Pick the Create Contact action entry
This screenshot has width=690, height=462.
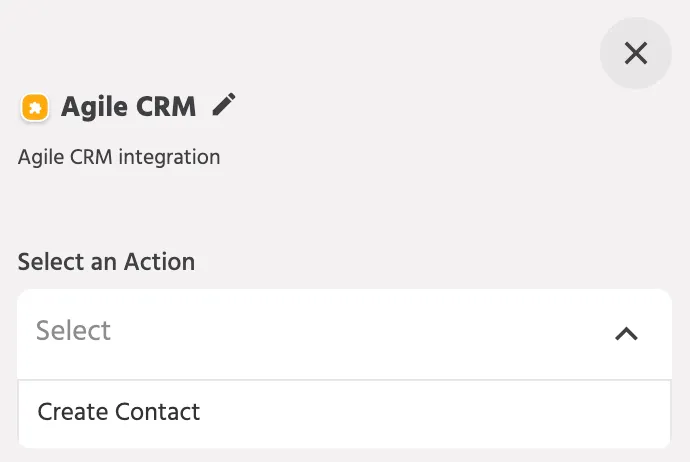click(x=344, y=412)
